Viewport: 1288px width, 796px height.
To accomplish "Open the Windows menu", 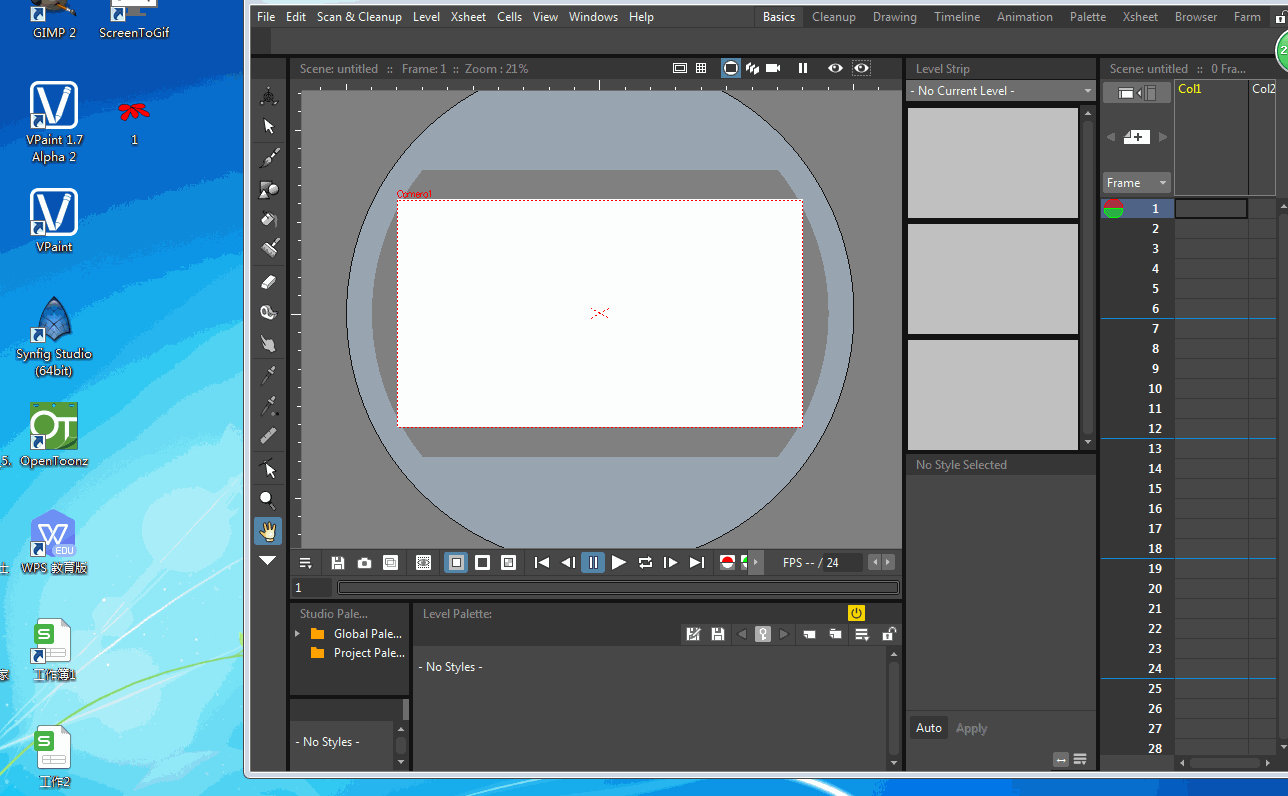I will pyautogui.click(x=593, y=16).
